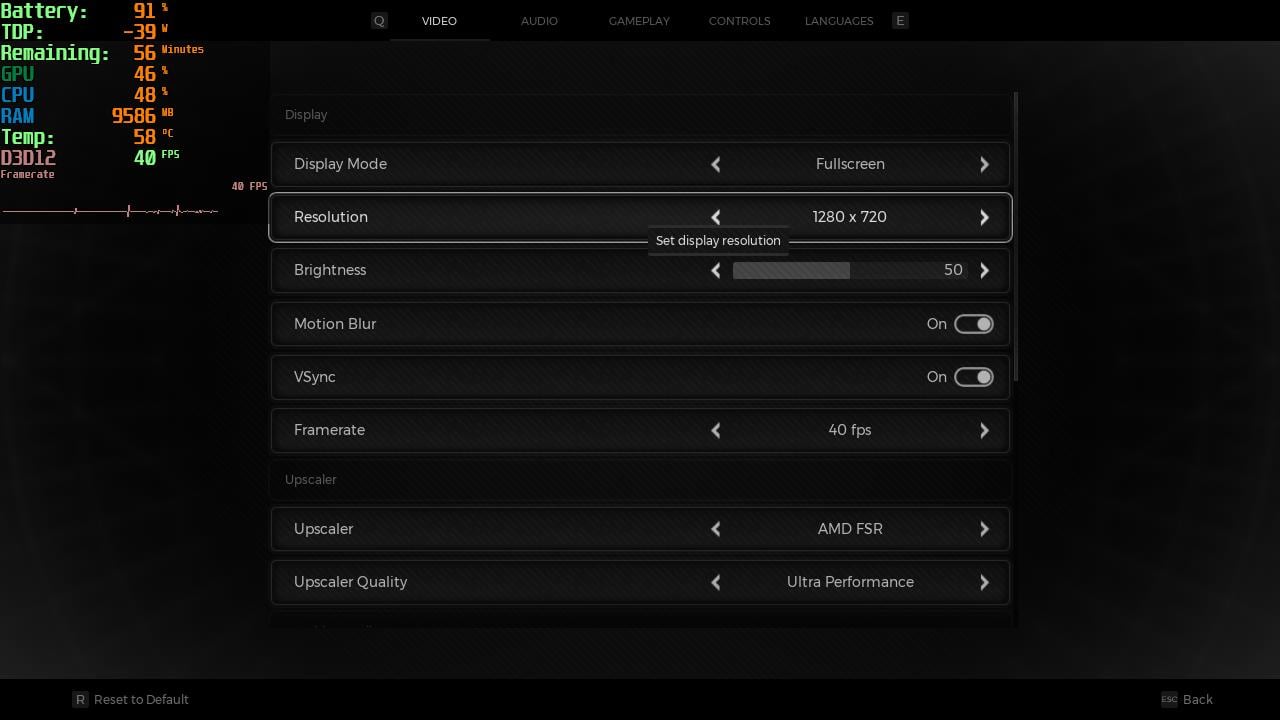Screen dimensions: 1280x720
Task: Click the settings list scrollbar
Action: tap(1016, 236)
